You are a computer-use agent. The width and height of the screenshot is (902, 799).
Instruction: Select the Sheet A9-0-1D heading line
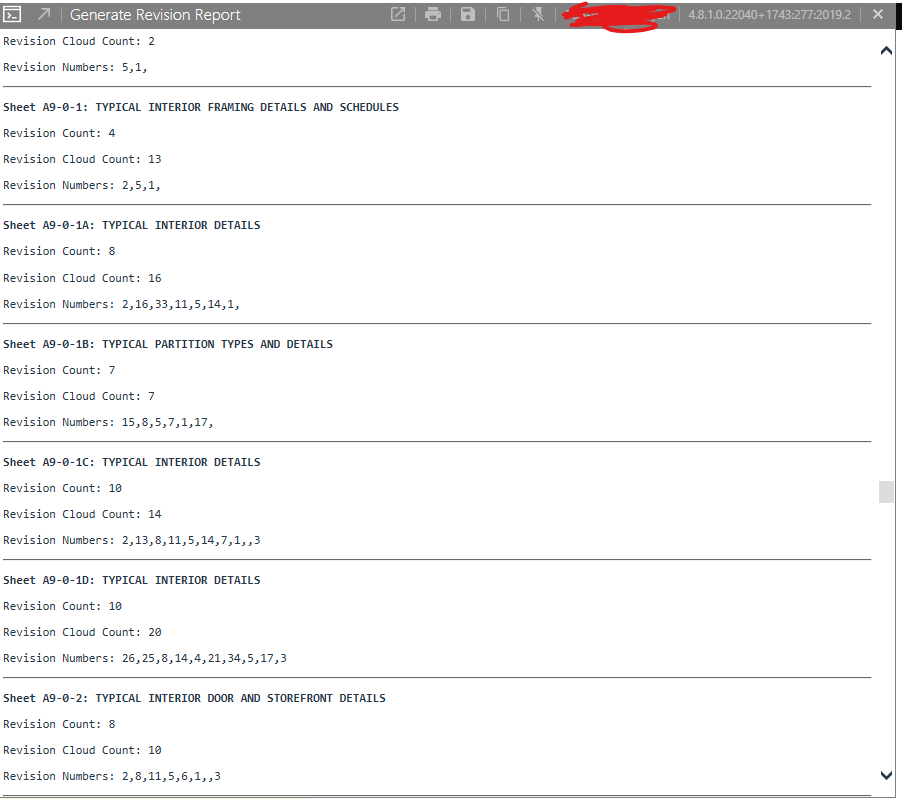point(132,579)
